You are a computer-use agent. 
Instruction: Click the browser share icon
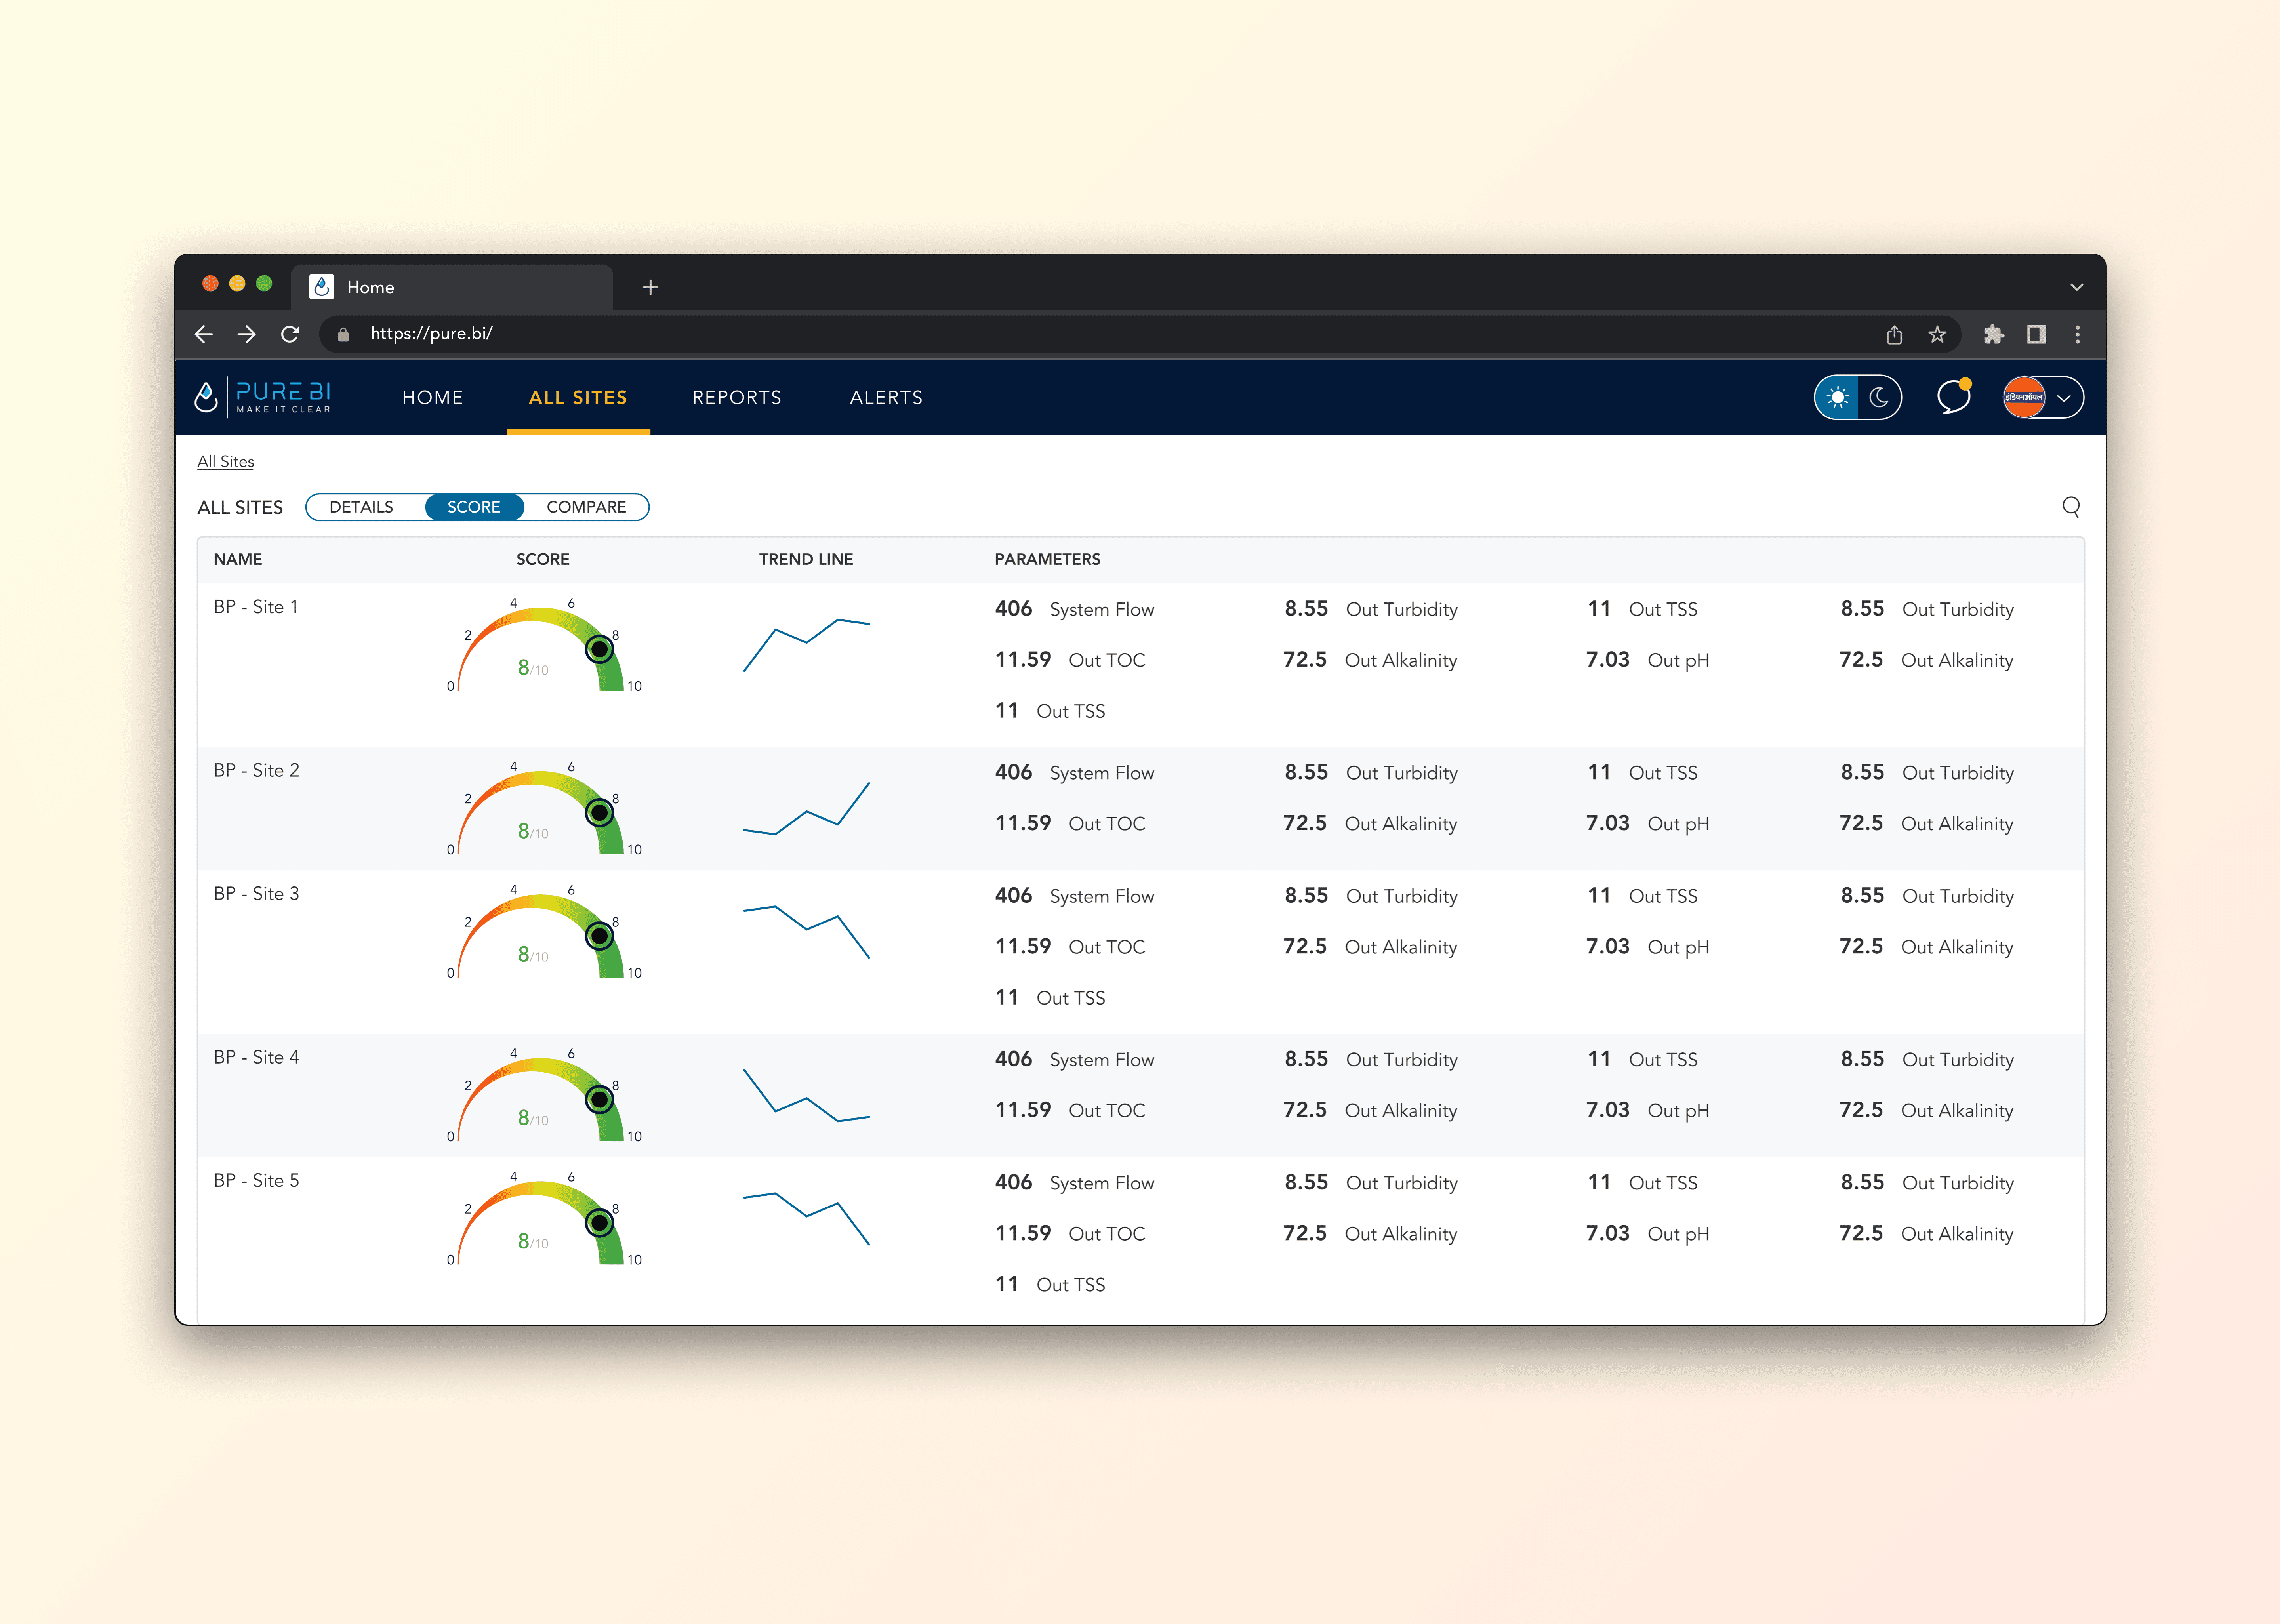(1894, 334)
